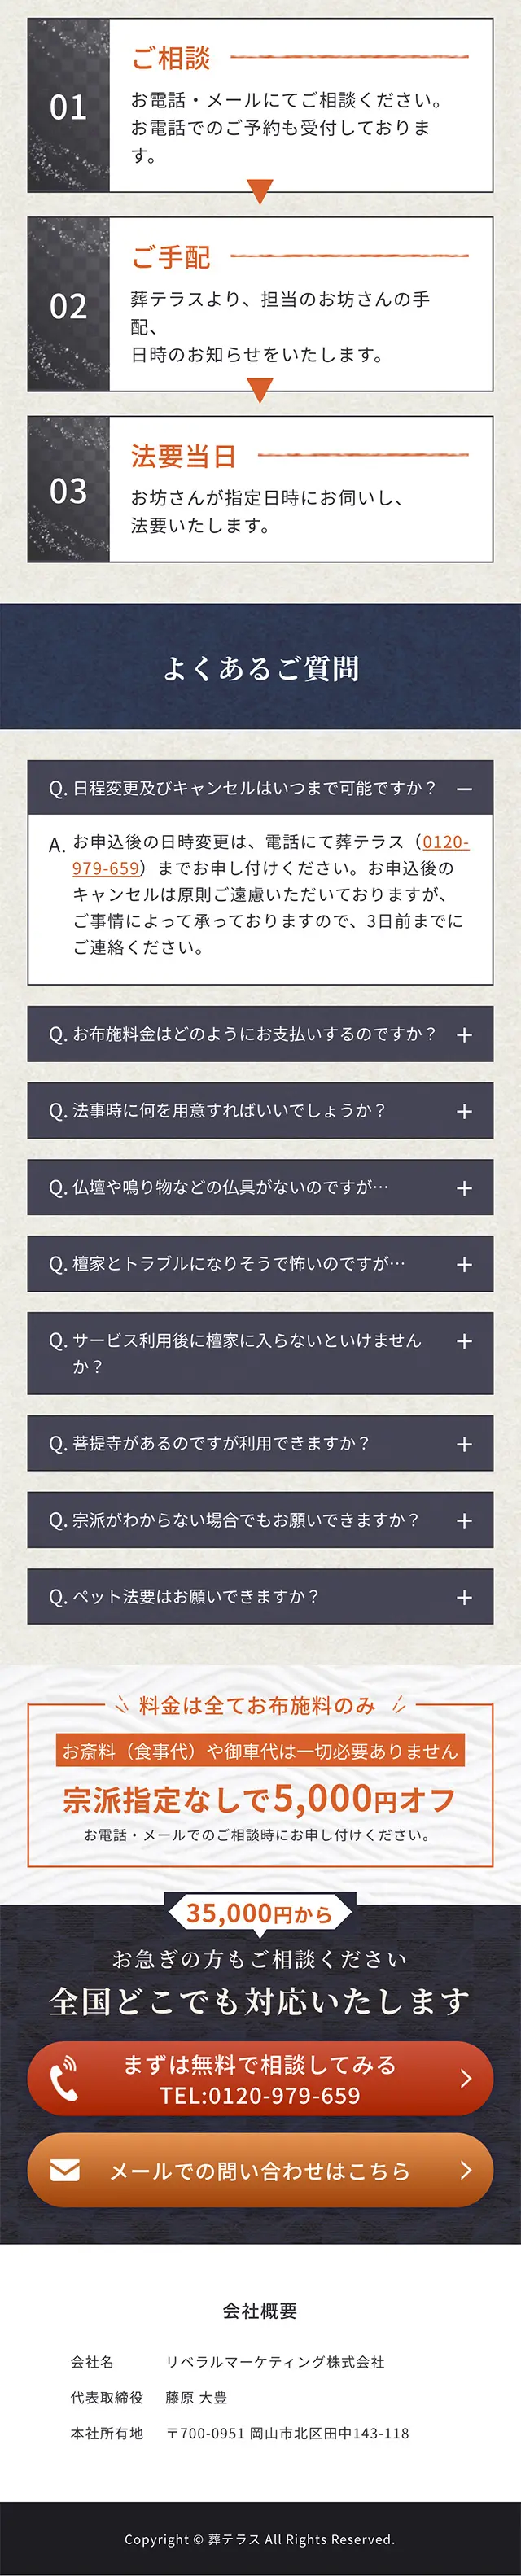This screenshot has height=2576, width=521.
Task: Click the よくあるご質問 section heading
Action: [260, 667]
